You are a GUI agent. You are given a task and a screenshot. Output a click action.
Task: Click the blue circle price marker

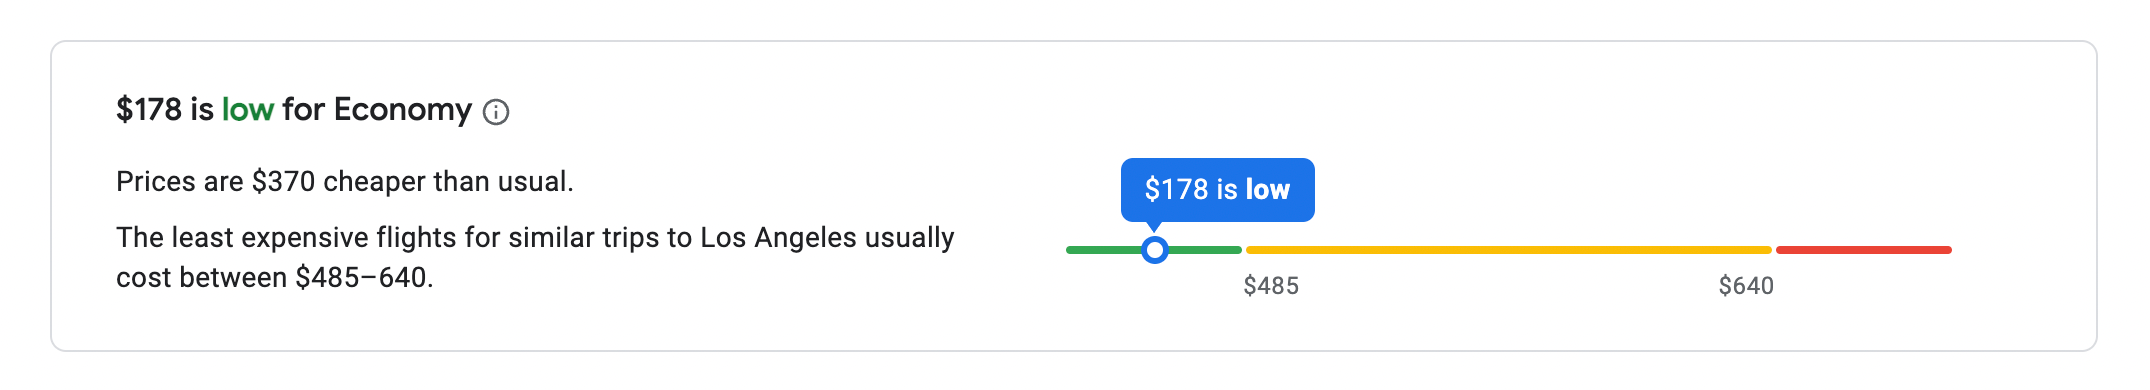1155,250
